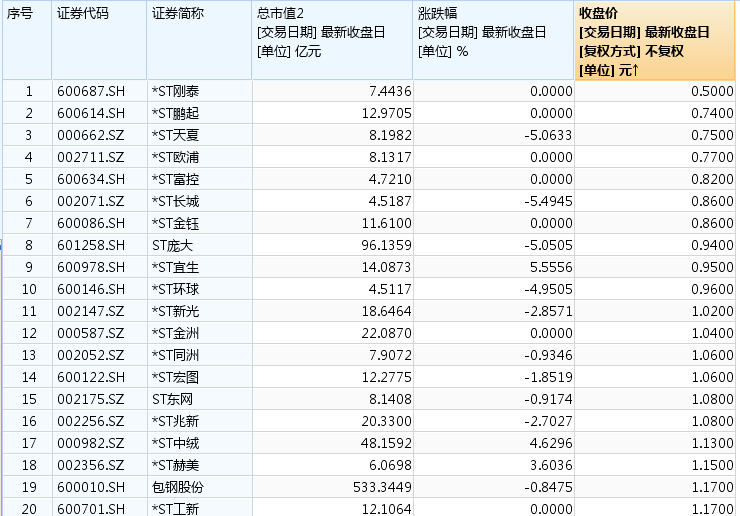Select stock name *ST金钰

click(176, 223)
